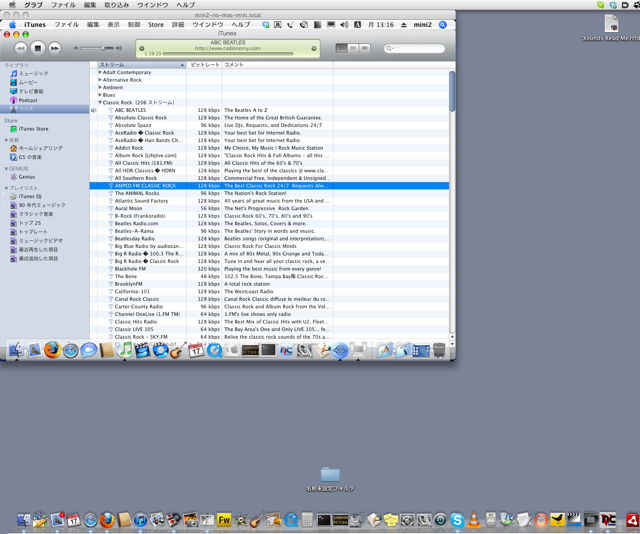Select the Absolute Classic Rock stream
Viewport: 640px width, 534px height.
[x=269, y=118]
